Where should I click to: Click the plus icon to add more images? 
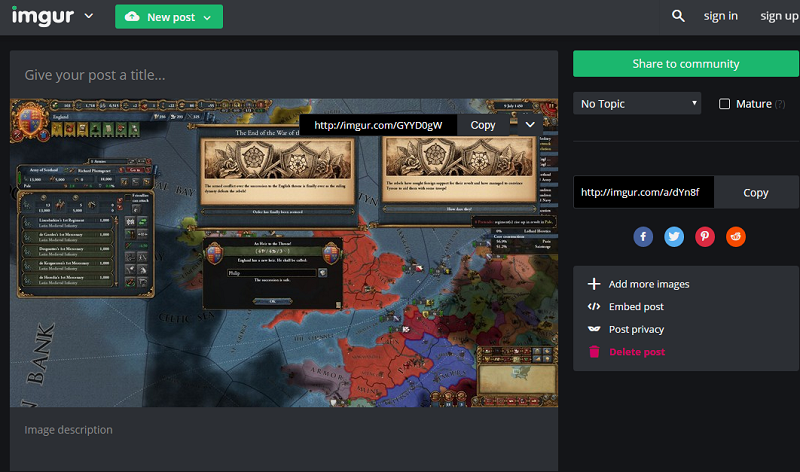(x=594, y=284)
